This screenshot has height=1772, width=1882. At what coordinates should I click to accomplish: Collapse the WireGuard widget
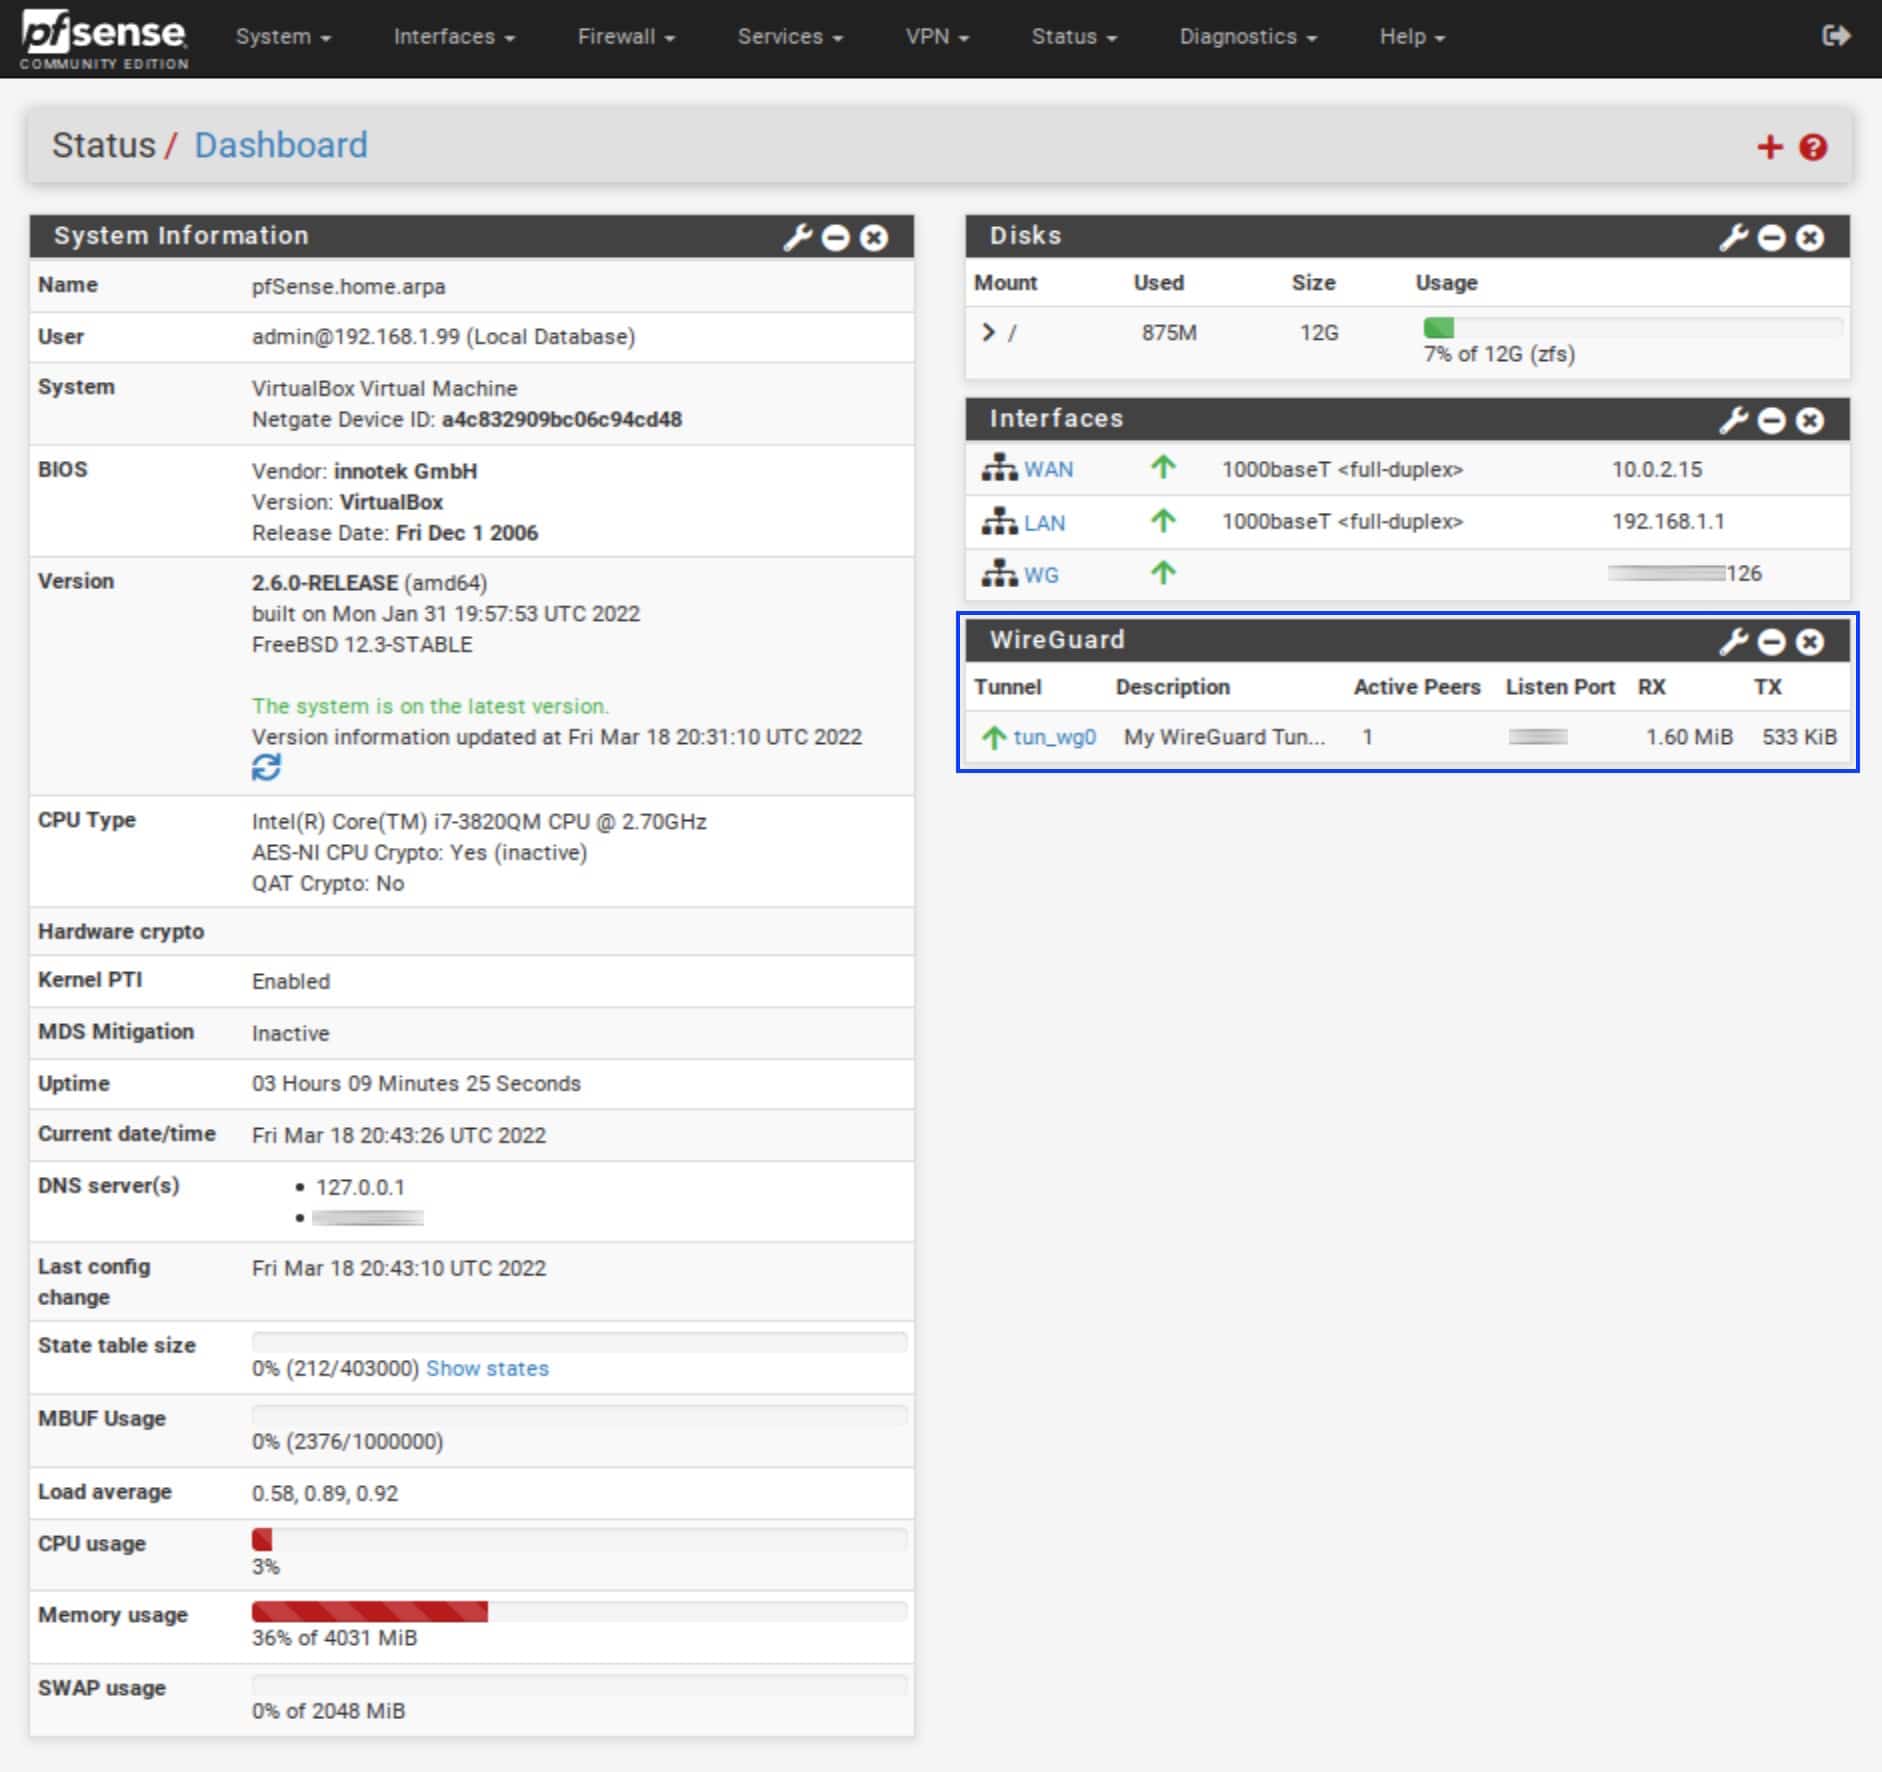pyautogui.click(x=1771, y=642)
